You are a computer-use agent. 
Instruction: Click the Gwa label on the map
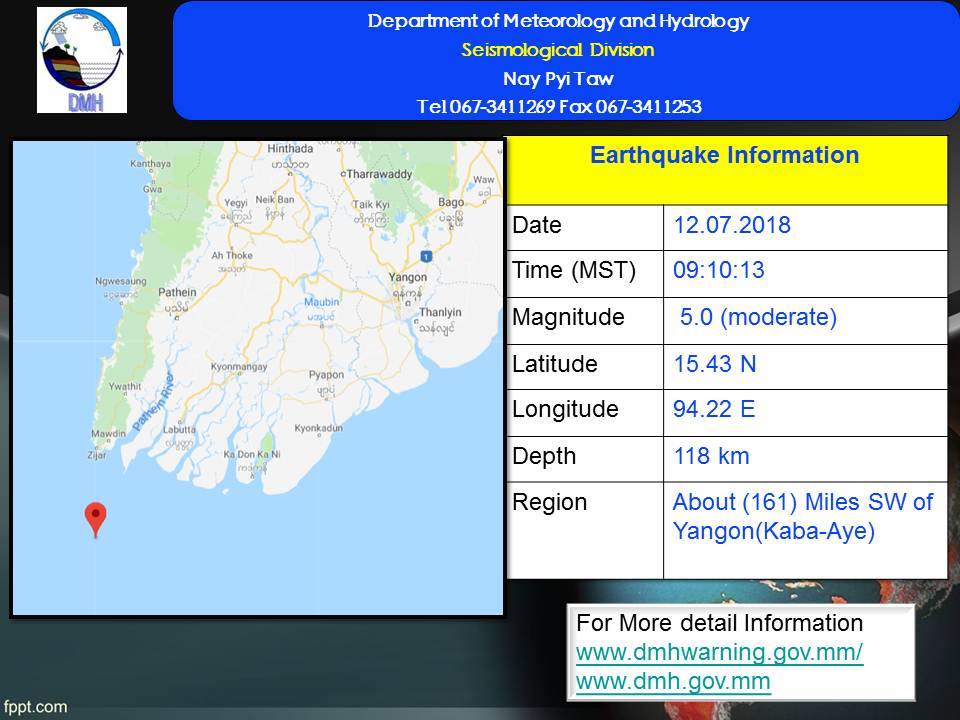152,189
